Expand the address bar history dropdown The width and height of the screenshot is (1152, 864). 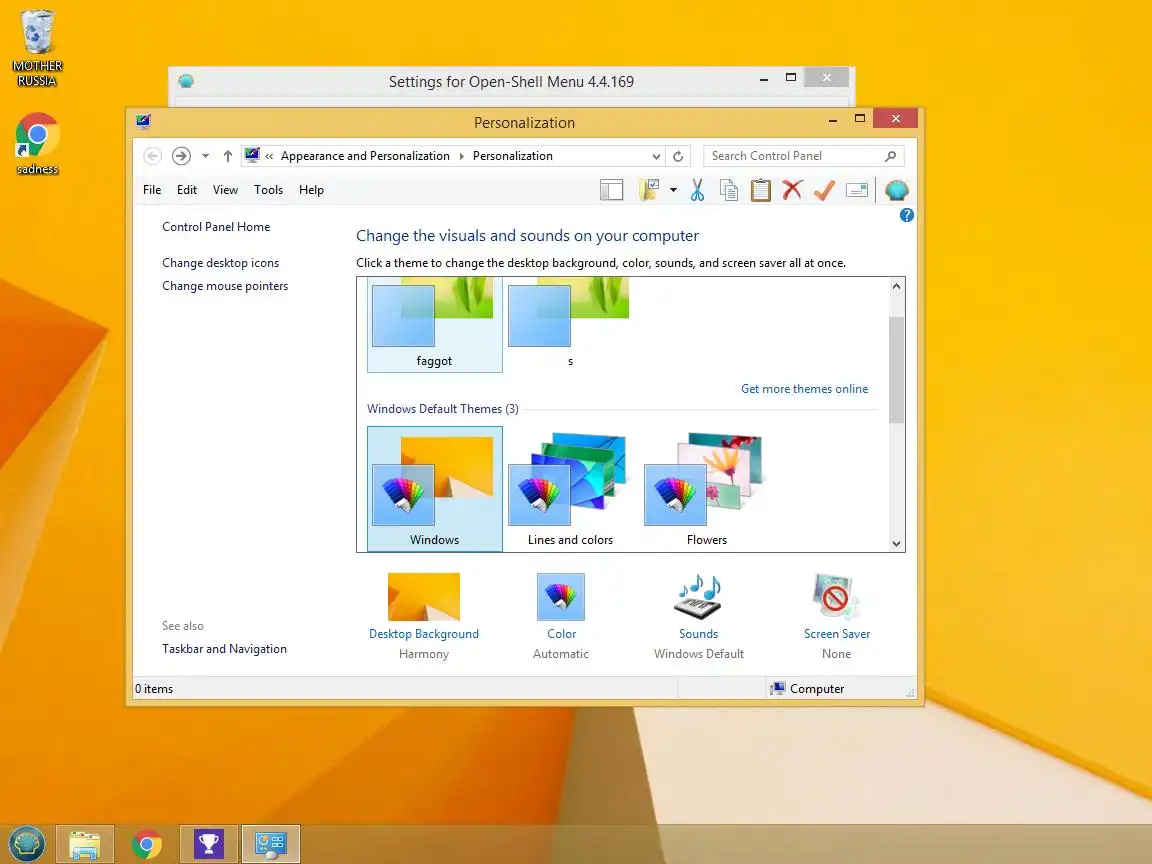coord(656,156)
